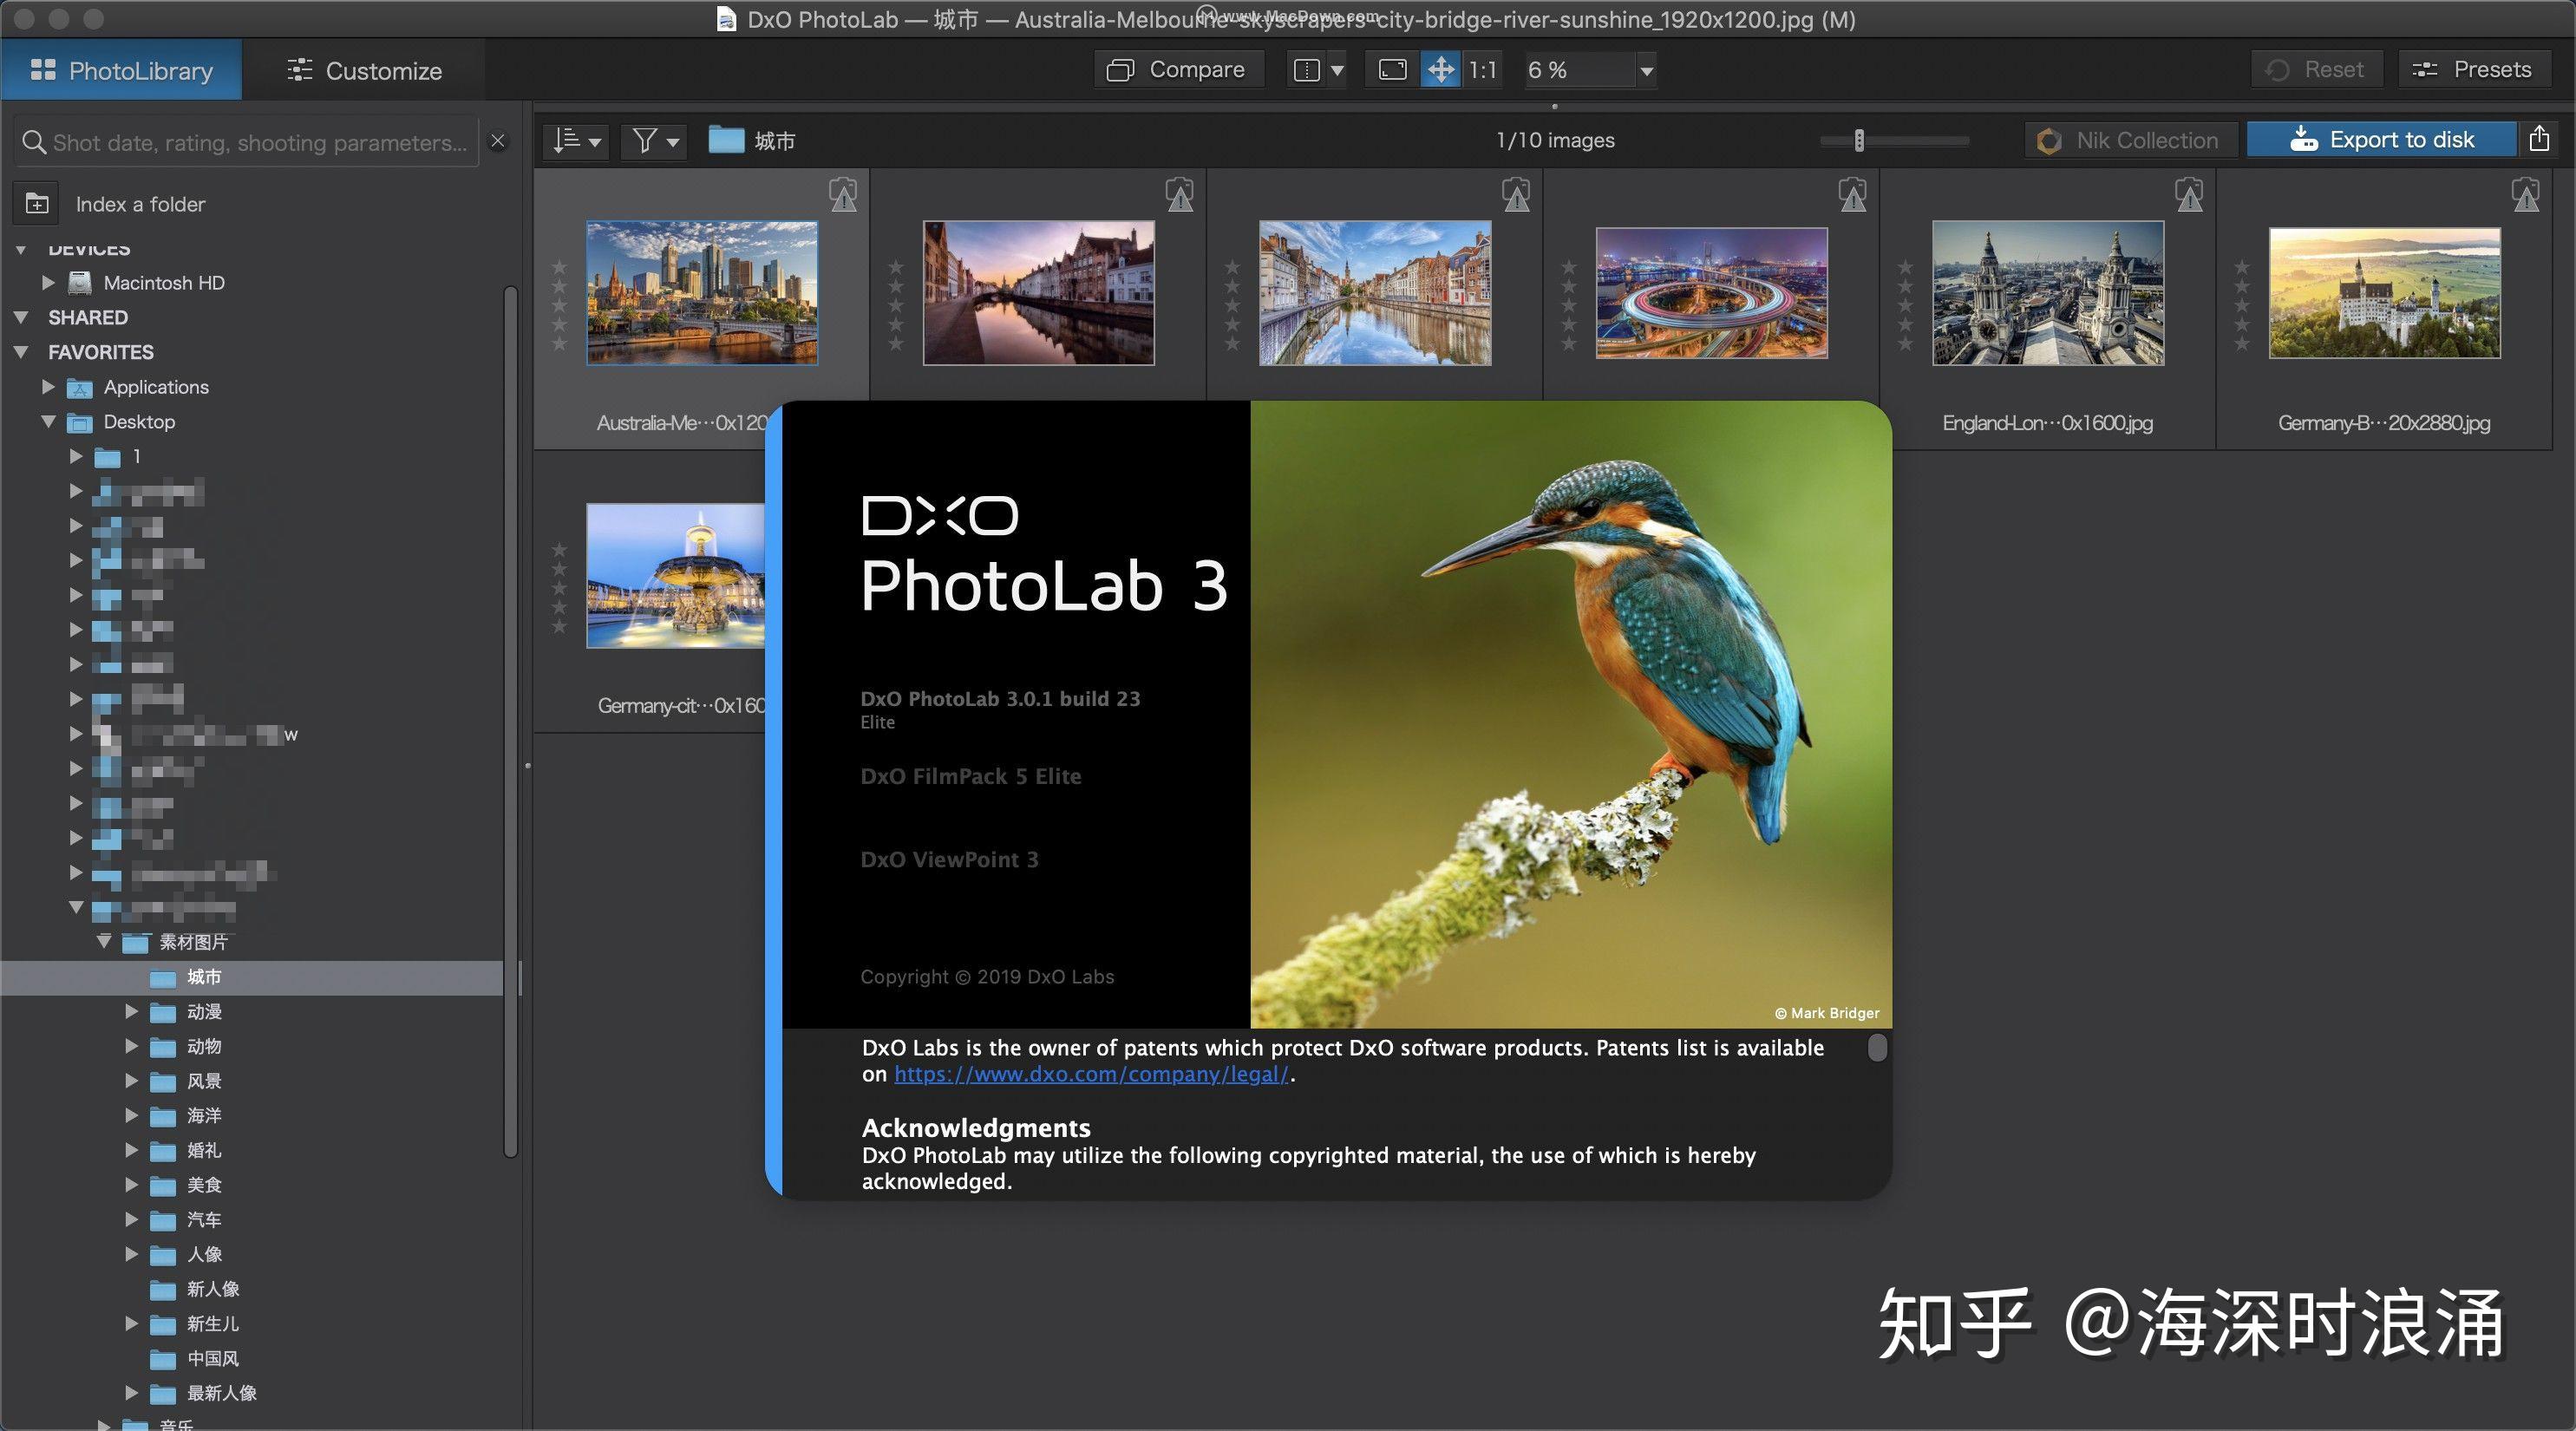The width and height of the screenshot is (2576, 1431).
Task: Select the sunset canal houses thumbnail
Action: click(1038, 293)
